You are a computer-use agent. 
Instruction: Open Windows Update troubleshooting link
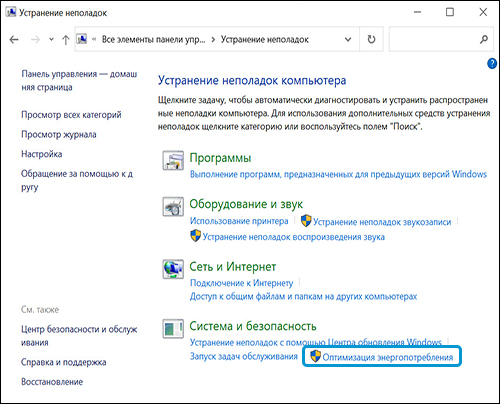tap(316, 342)
